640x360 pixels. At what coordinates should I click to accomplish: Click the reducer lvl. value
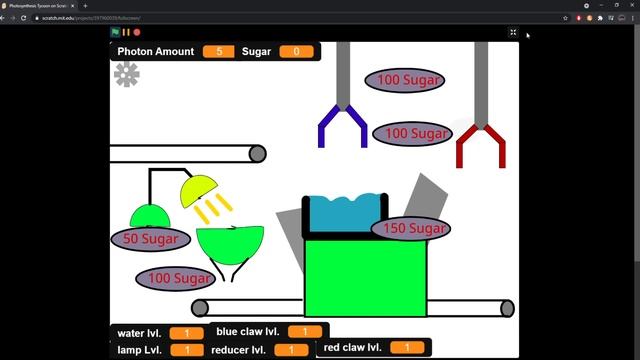click(291, 350)
